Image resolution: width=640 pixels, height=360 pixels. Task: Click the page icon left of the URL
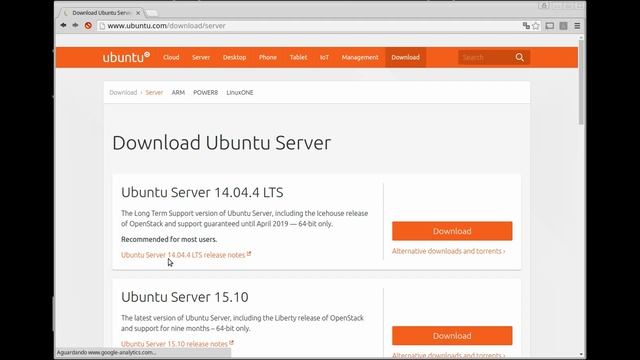coord(102,26)
